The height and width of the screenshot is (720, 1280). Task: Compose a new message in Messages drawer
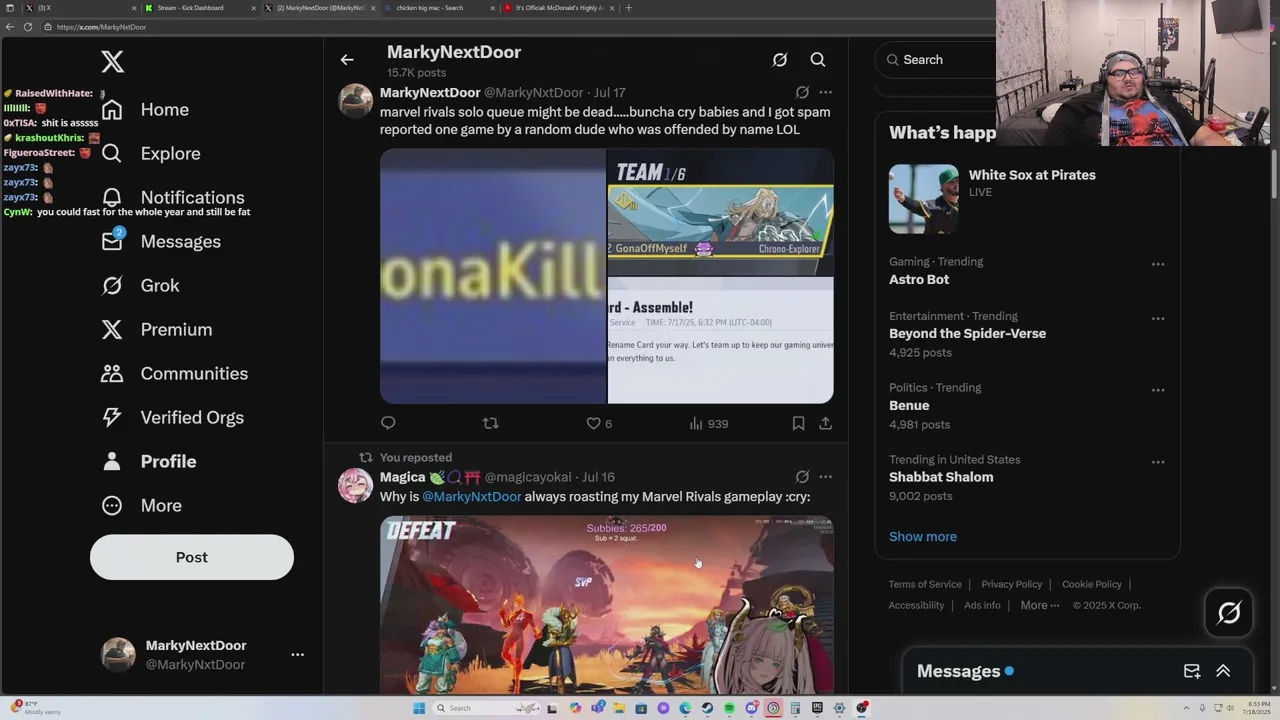[x=1192, y=671]
